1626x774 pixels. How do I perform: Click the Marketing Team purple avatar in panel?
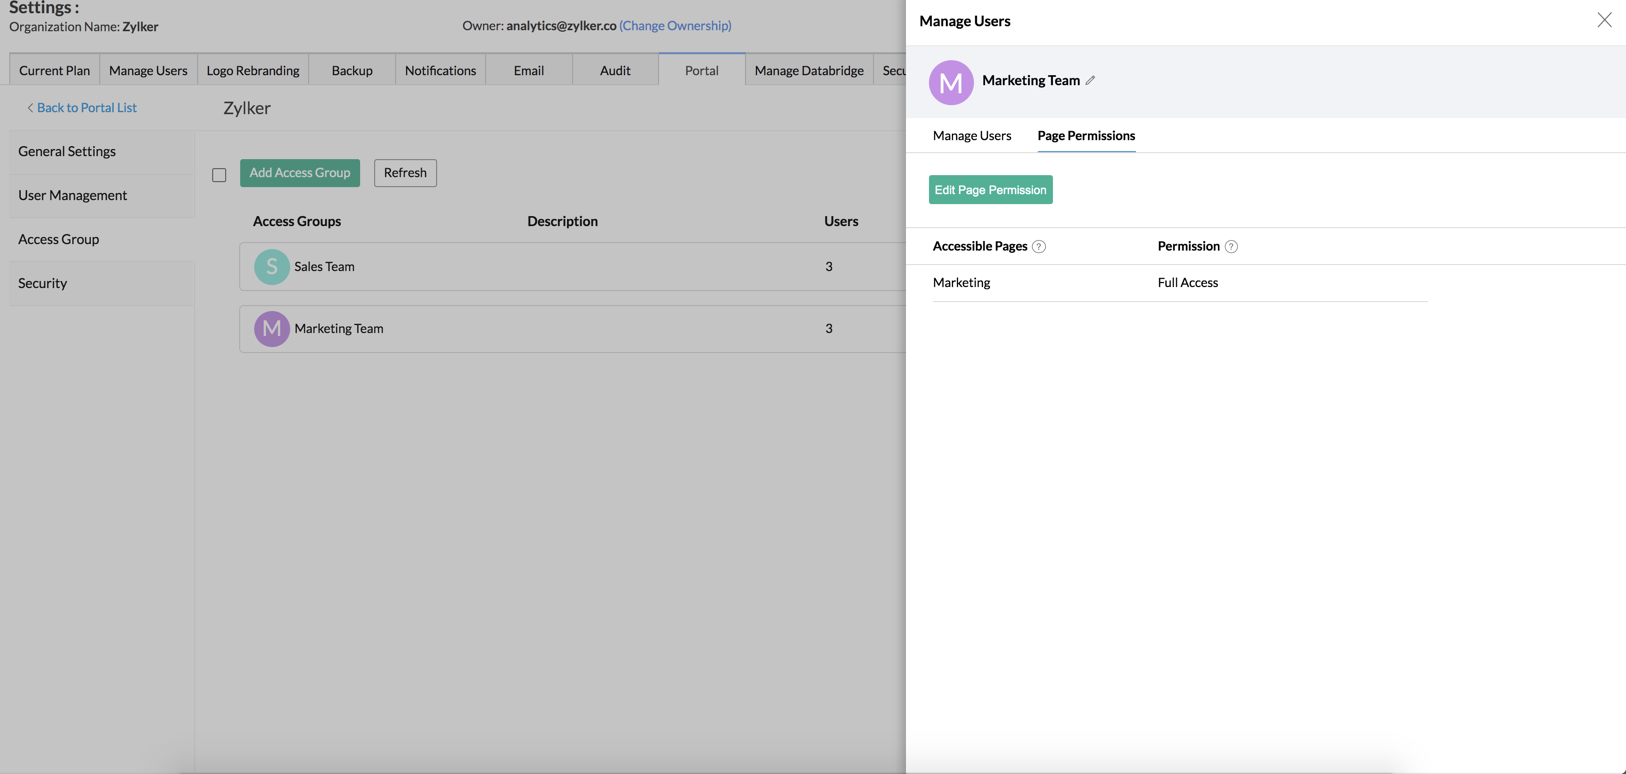coord(951,82)
